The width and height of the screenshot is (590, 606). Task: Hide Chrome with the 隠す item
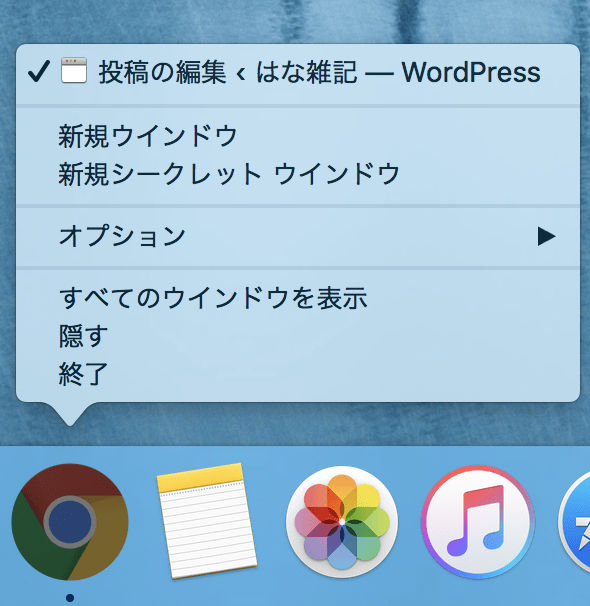(298, 335)
